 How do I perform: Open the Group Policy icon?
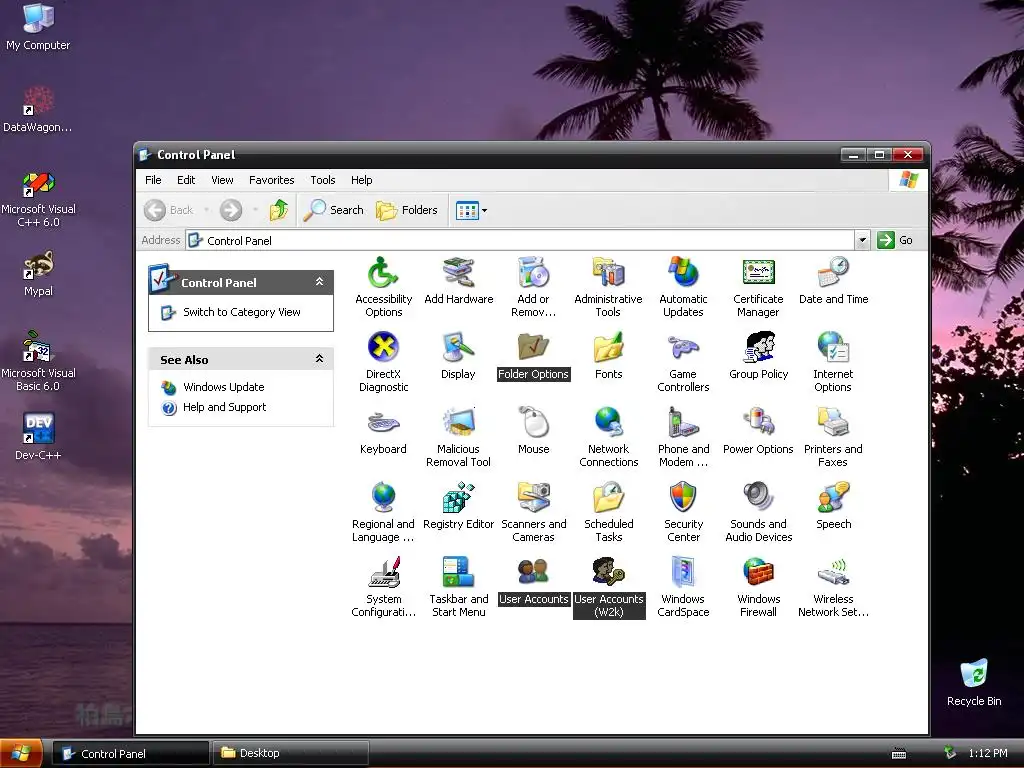tap(758, 356)
